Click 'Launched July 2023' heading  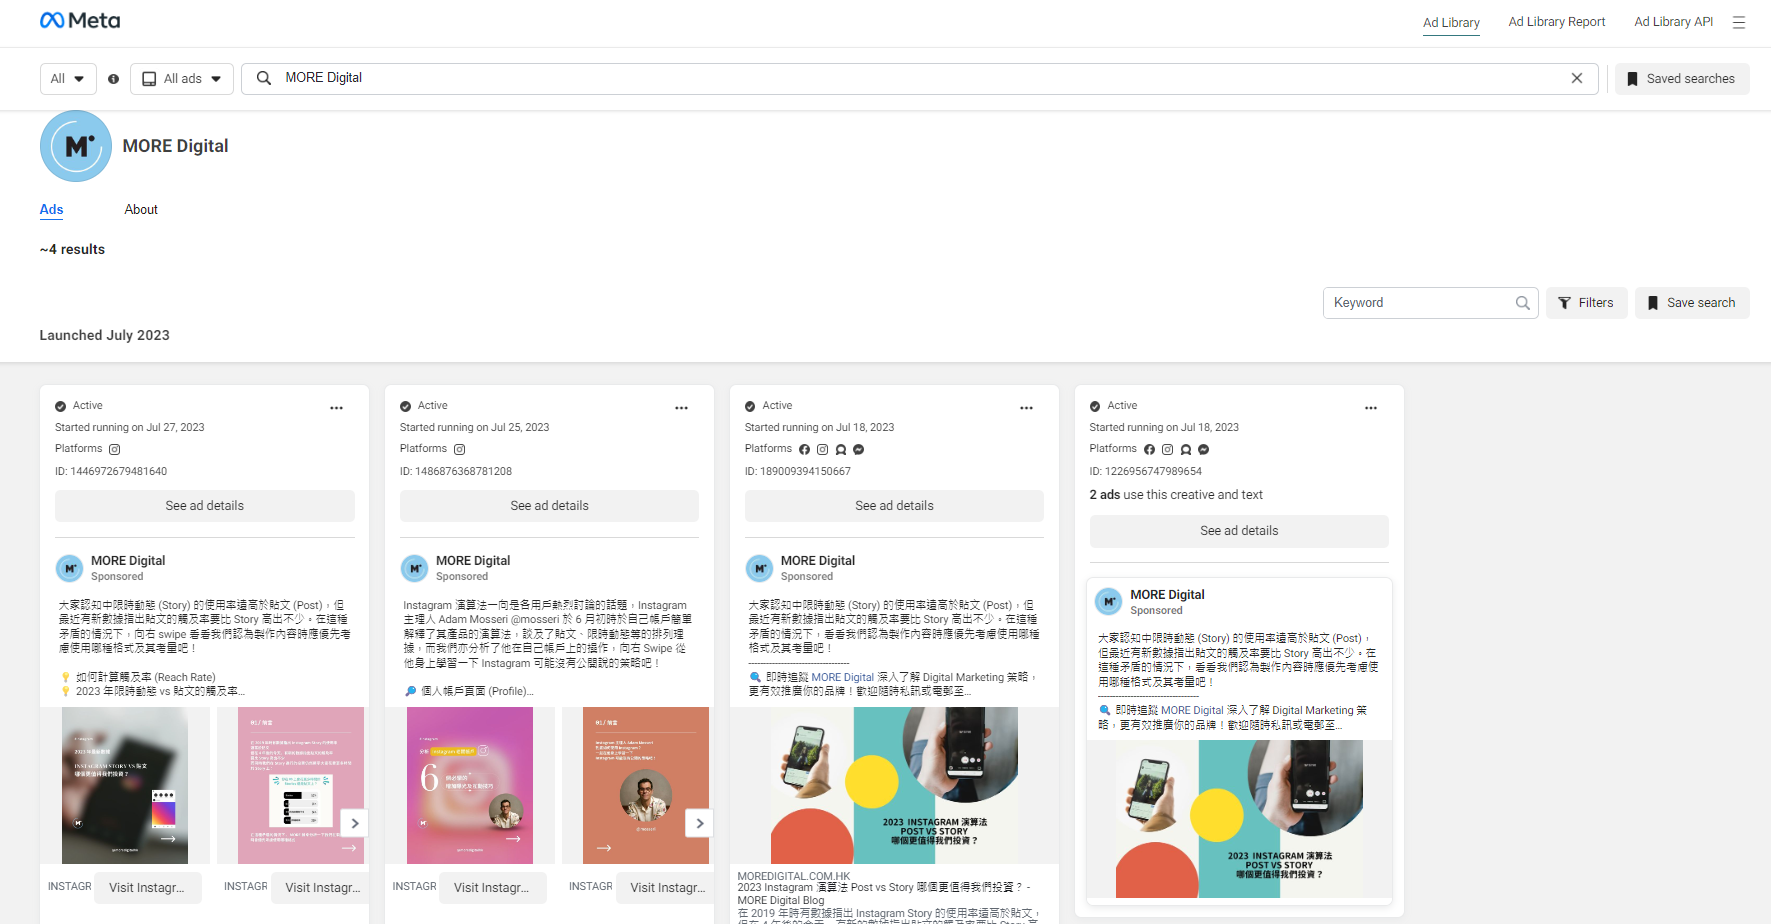pyautogui.click(x=105, y=336)
